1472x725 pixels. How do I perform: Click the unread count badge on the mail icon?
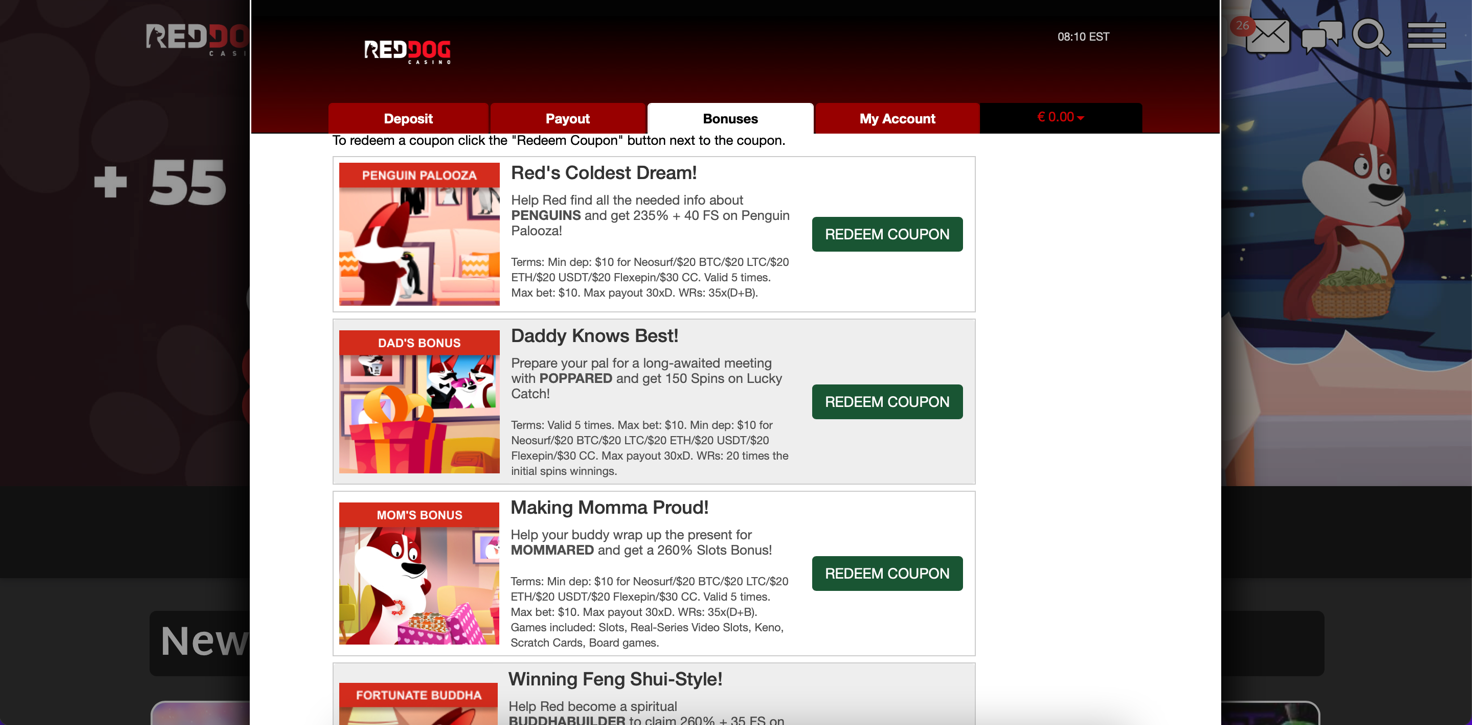coord(1242,26)
